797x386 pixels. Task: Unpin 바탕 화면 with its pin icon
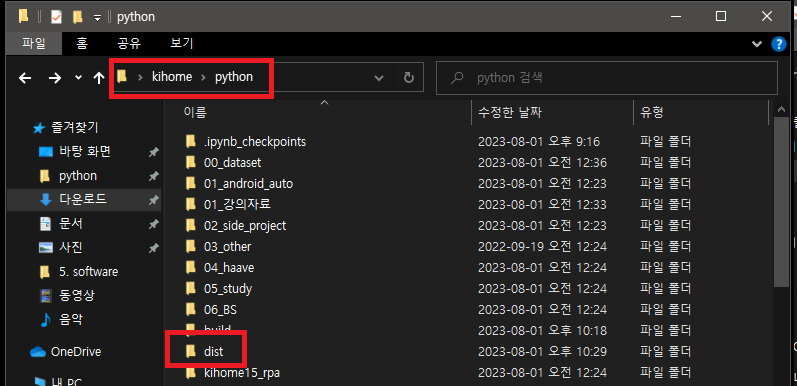click(x=153, y=152)
